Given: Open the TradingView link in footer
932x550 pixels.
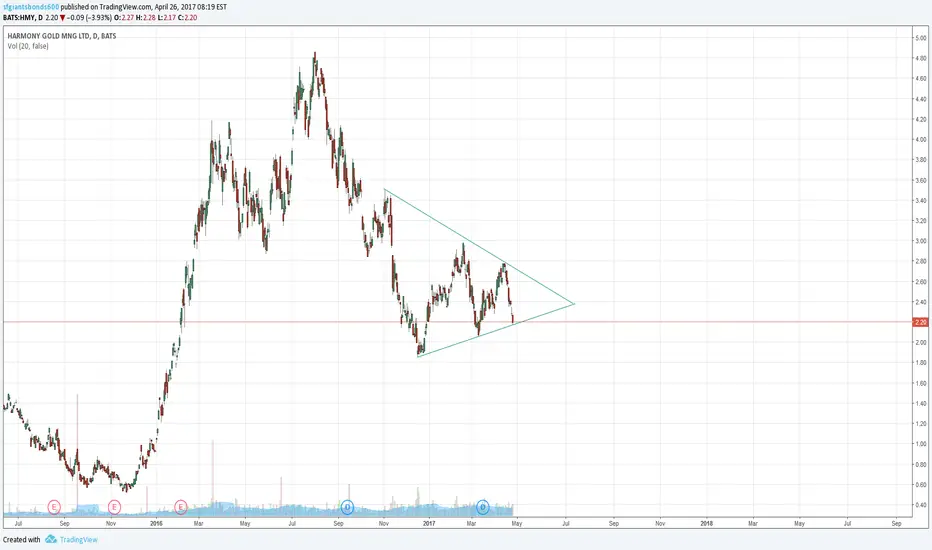Looking at the screenshot, I should tap(78, 540).
